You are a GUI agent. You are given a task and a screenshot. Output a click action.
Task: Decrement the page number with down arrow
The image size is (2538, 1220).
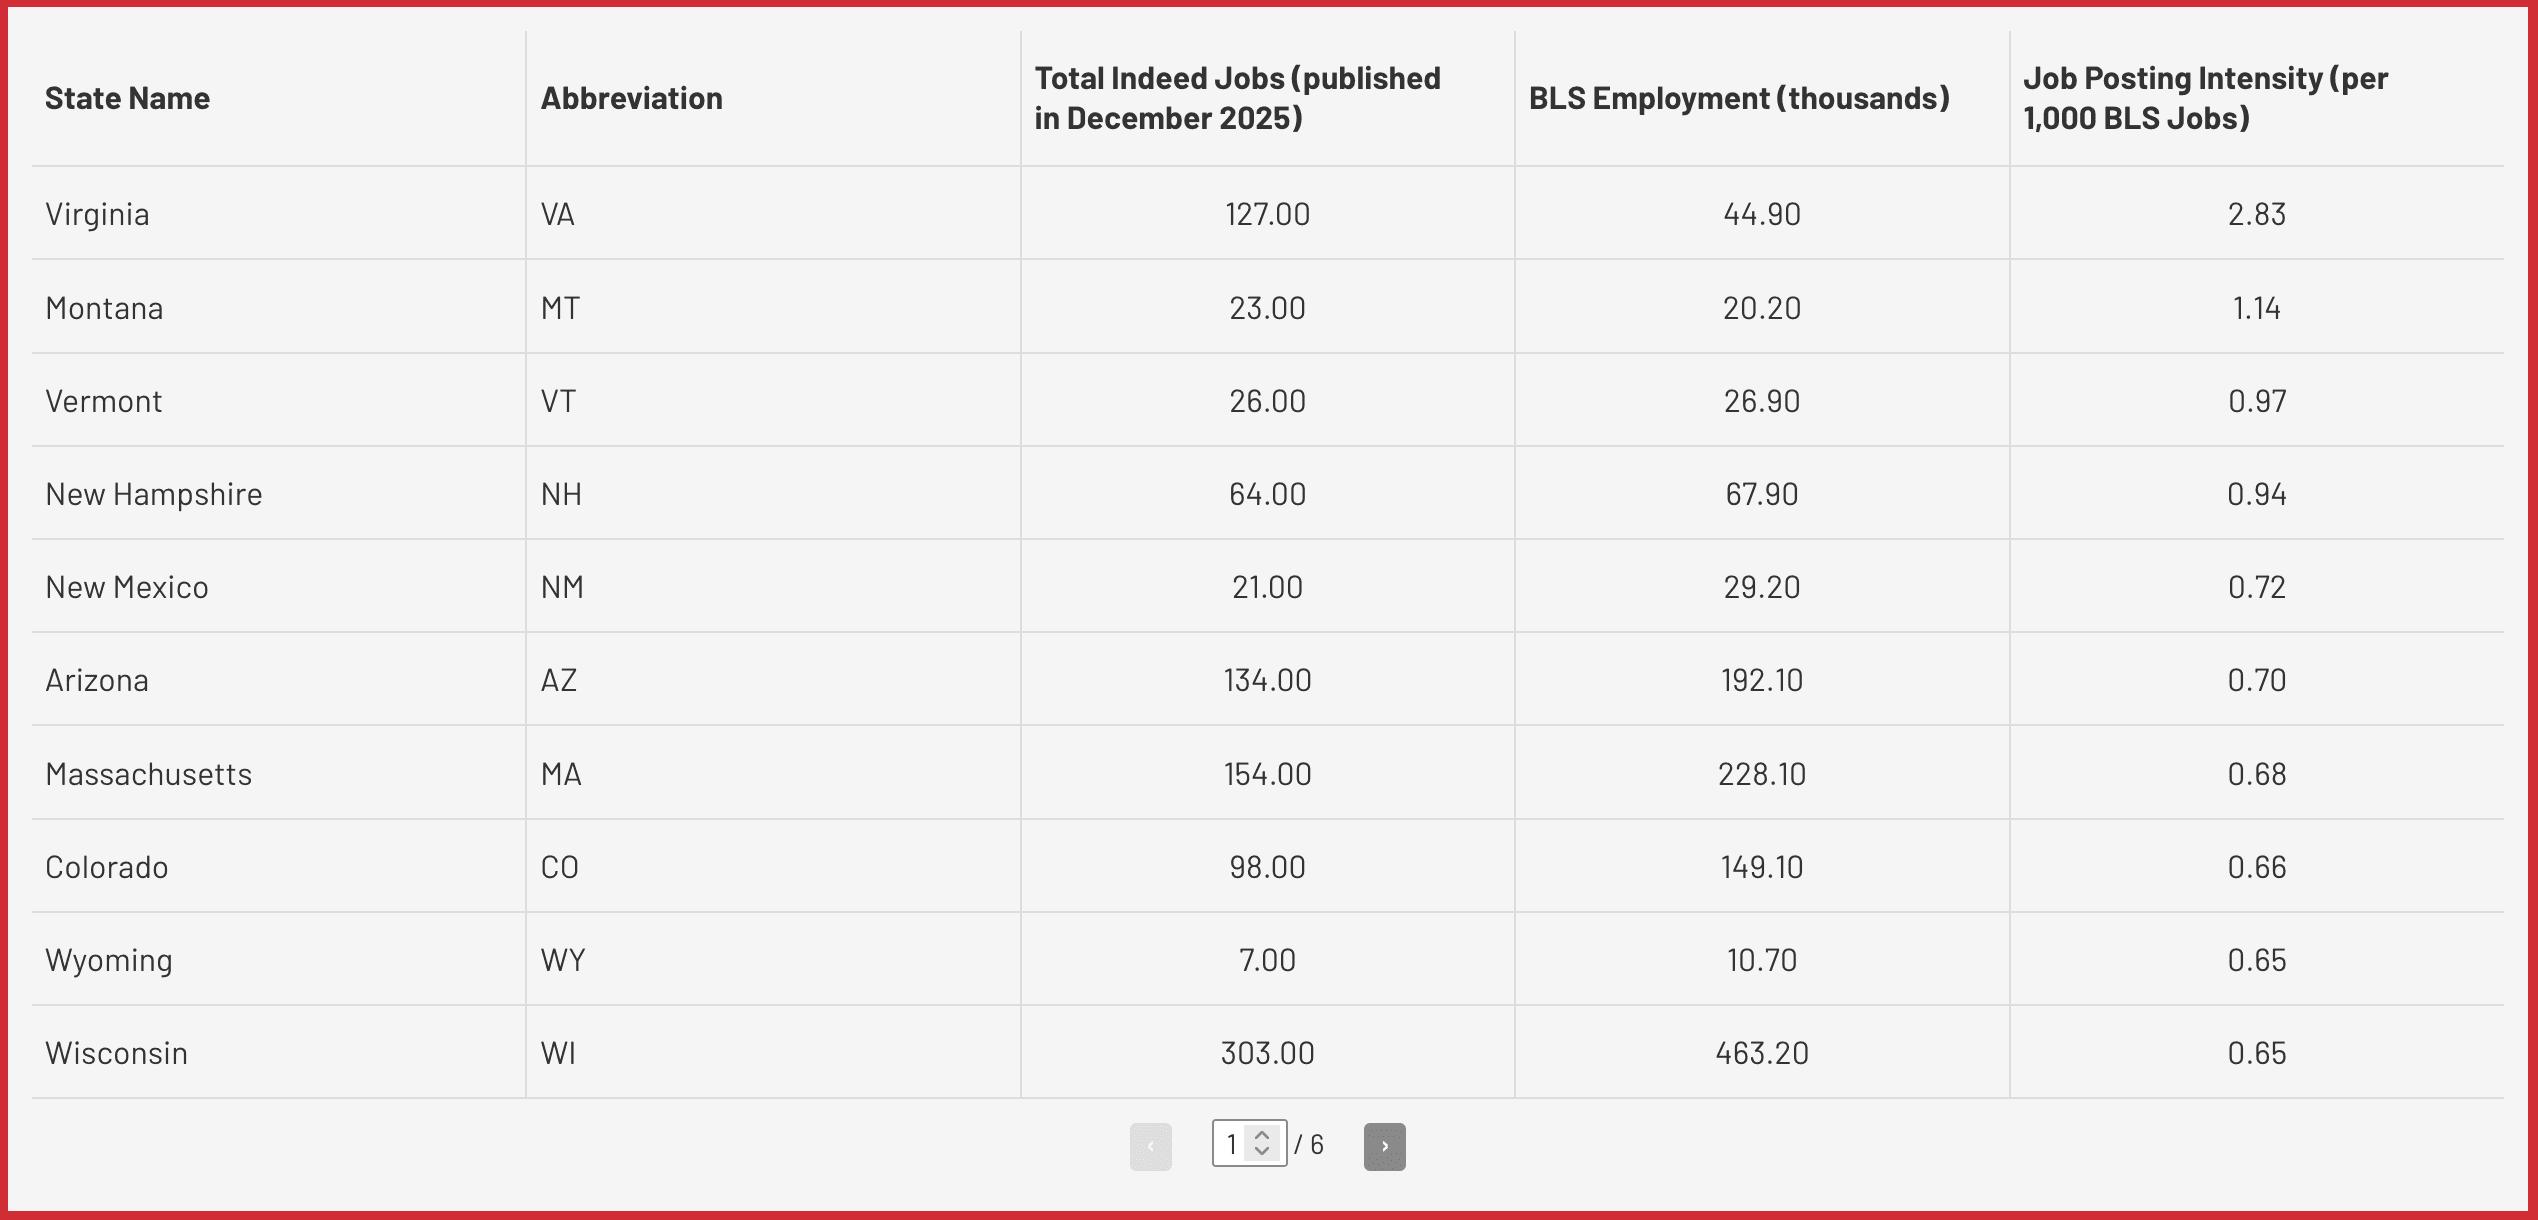click(1262, 1152)
